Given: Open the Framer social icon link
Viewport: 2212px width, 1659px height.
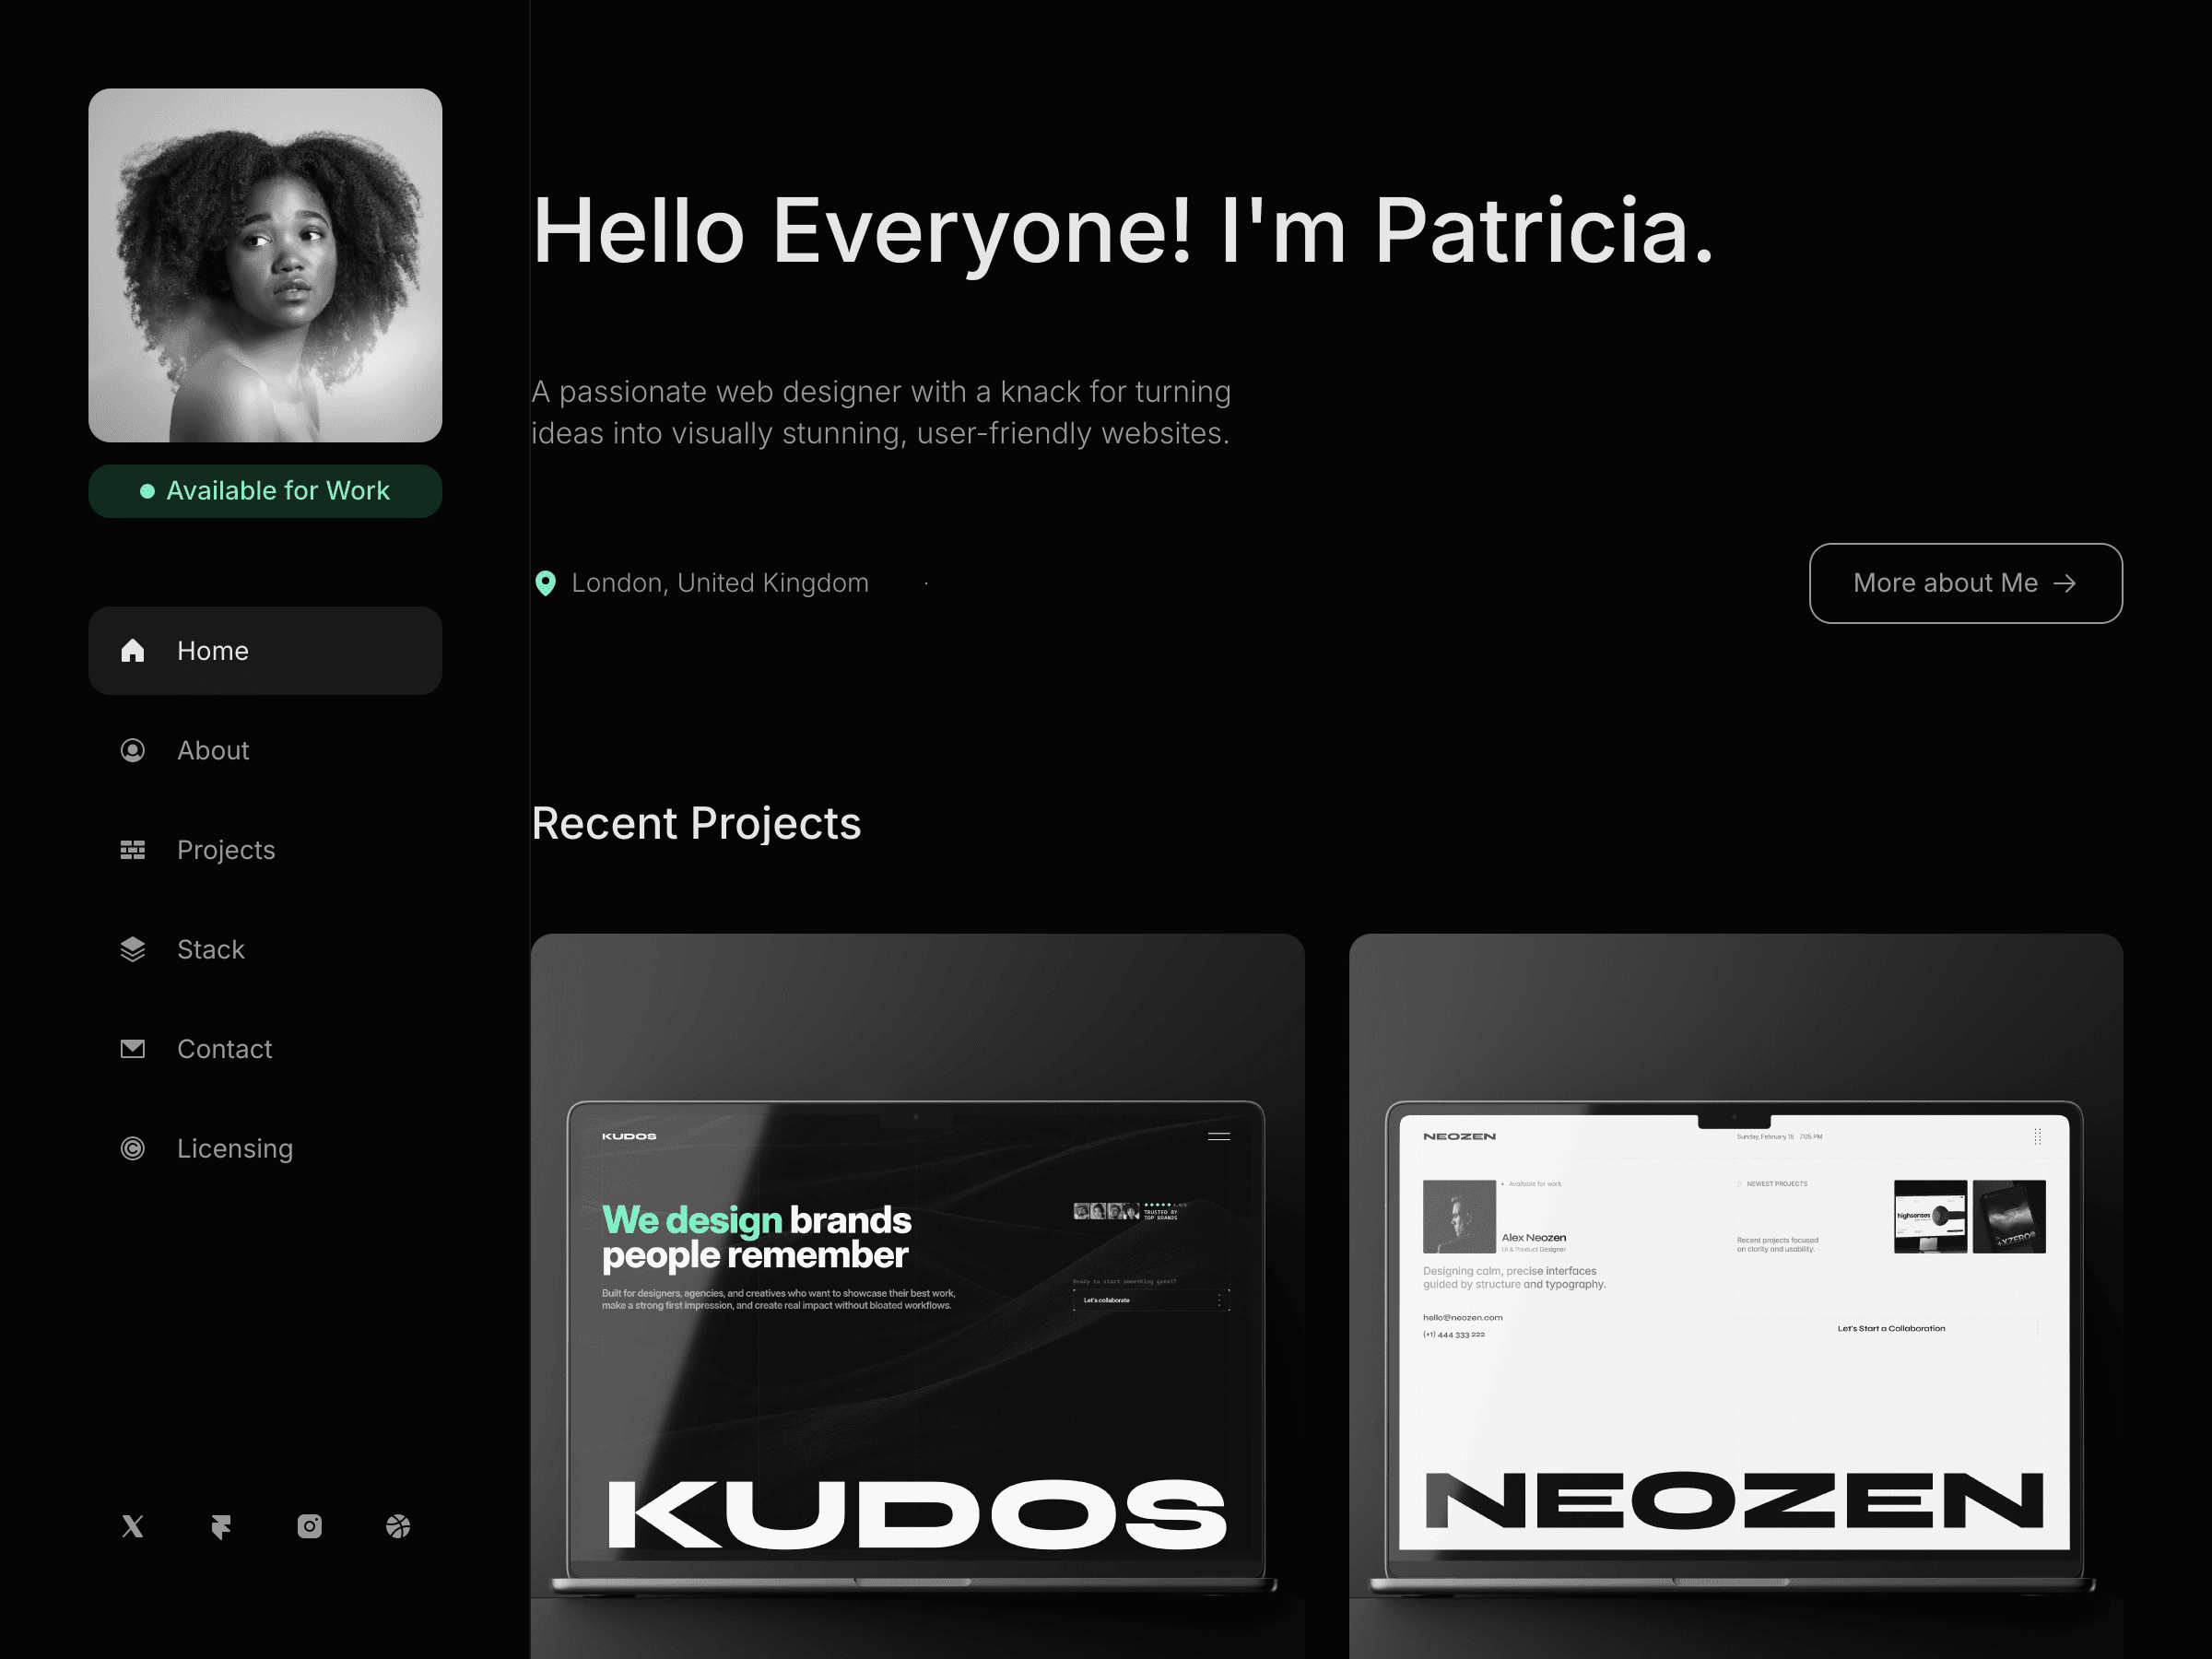Looking at the screenshot, I should (221, 1526).
